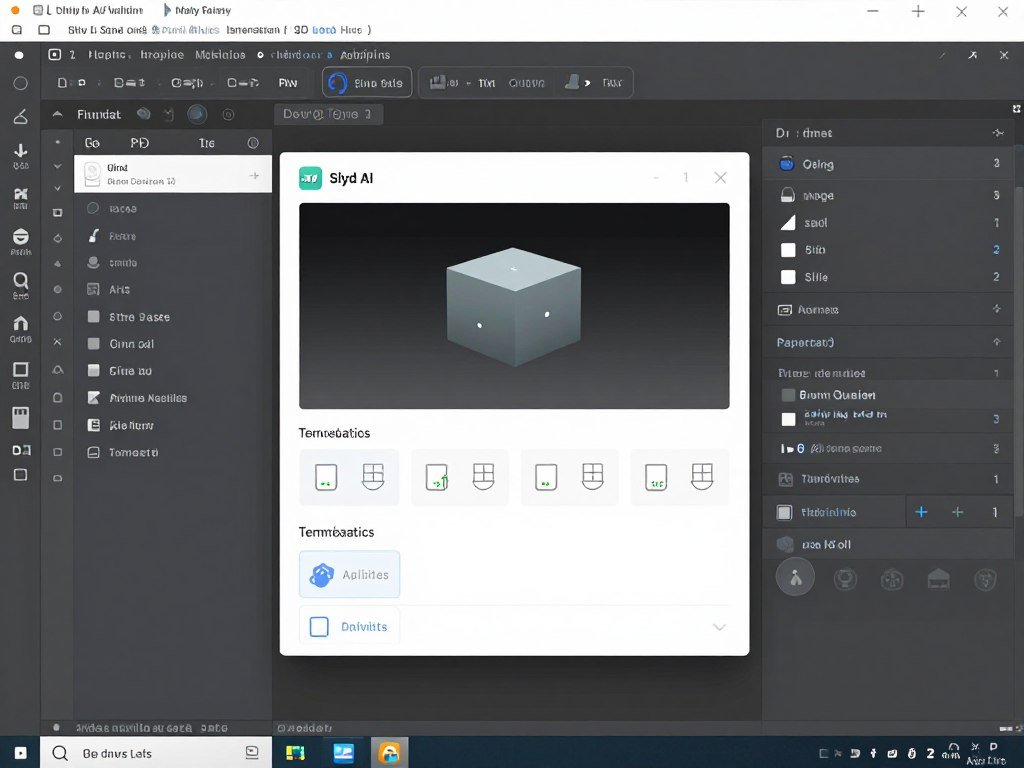Click the info icon beside the Tte tab
This screenshot has width=1024, height=768.
click(x=253, y=143)
